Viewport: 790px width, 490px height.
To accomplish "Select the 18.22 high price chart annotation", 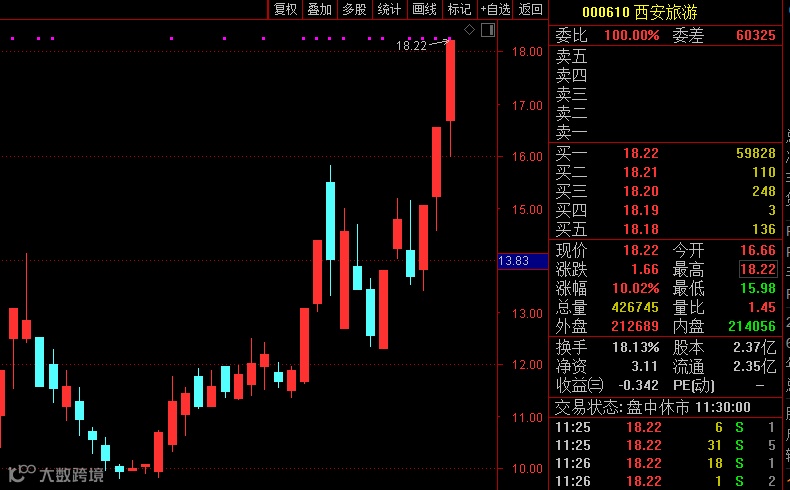I will point(411,46).
